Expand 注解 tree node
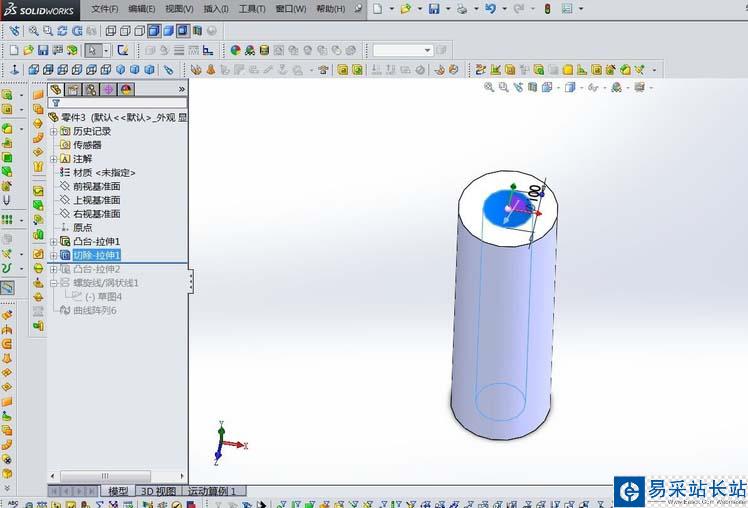Image resolution: width=748 pixels, height=508 pixels. (x=53, y=159)
